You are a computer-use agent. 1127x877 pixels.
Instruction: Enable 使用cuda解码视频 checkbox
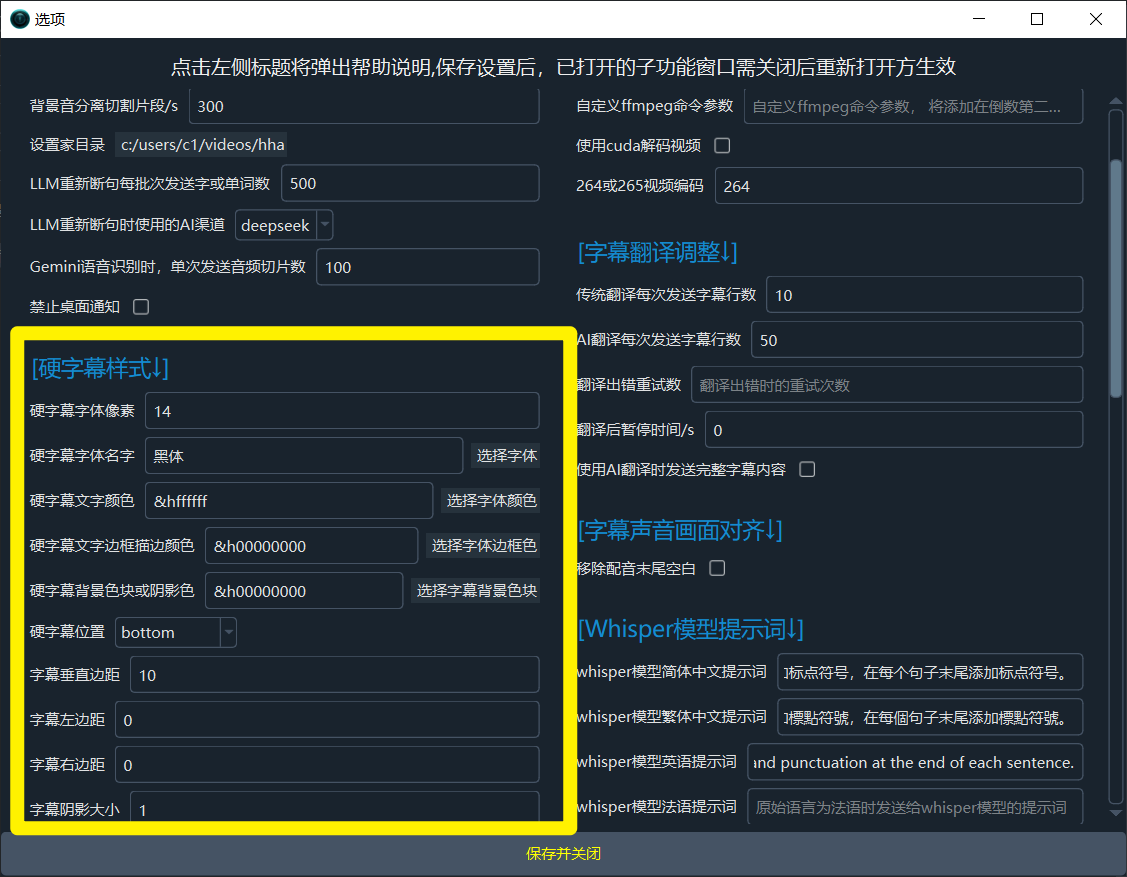(722, 146)
